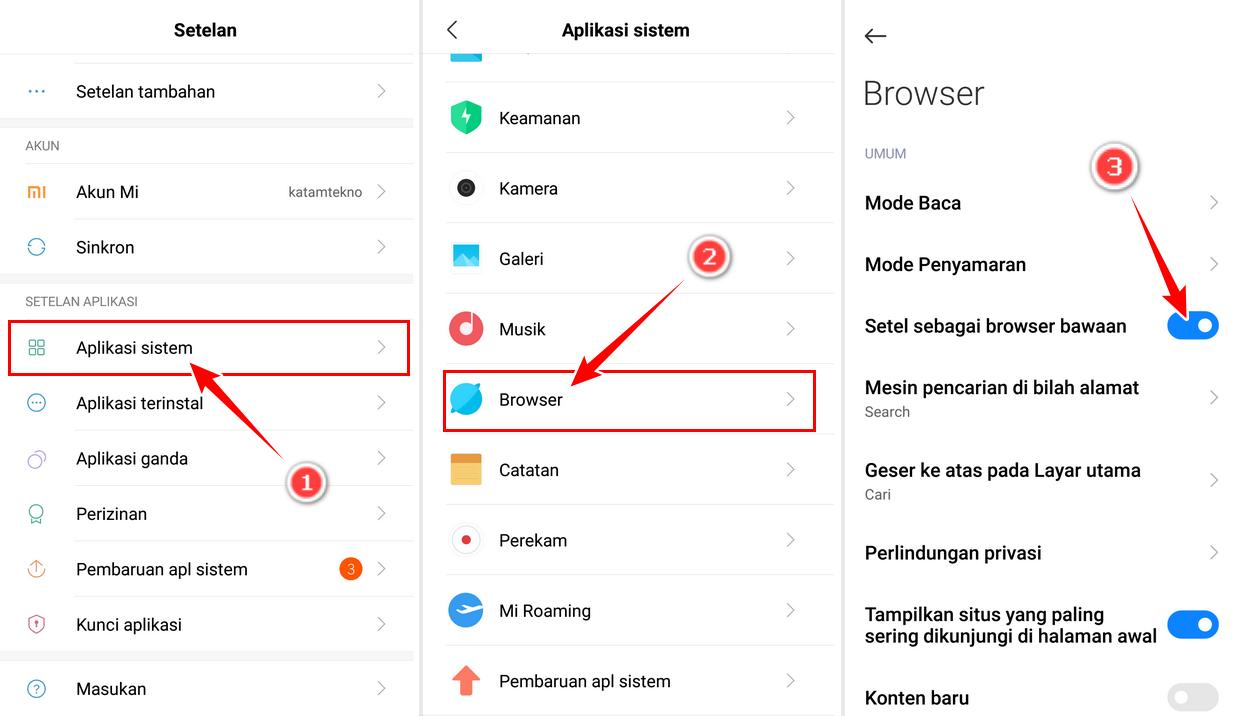Select the Musik app icon
Viewport: 1250px width, 716px height.
coord(466,329)
